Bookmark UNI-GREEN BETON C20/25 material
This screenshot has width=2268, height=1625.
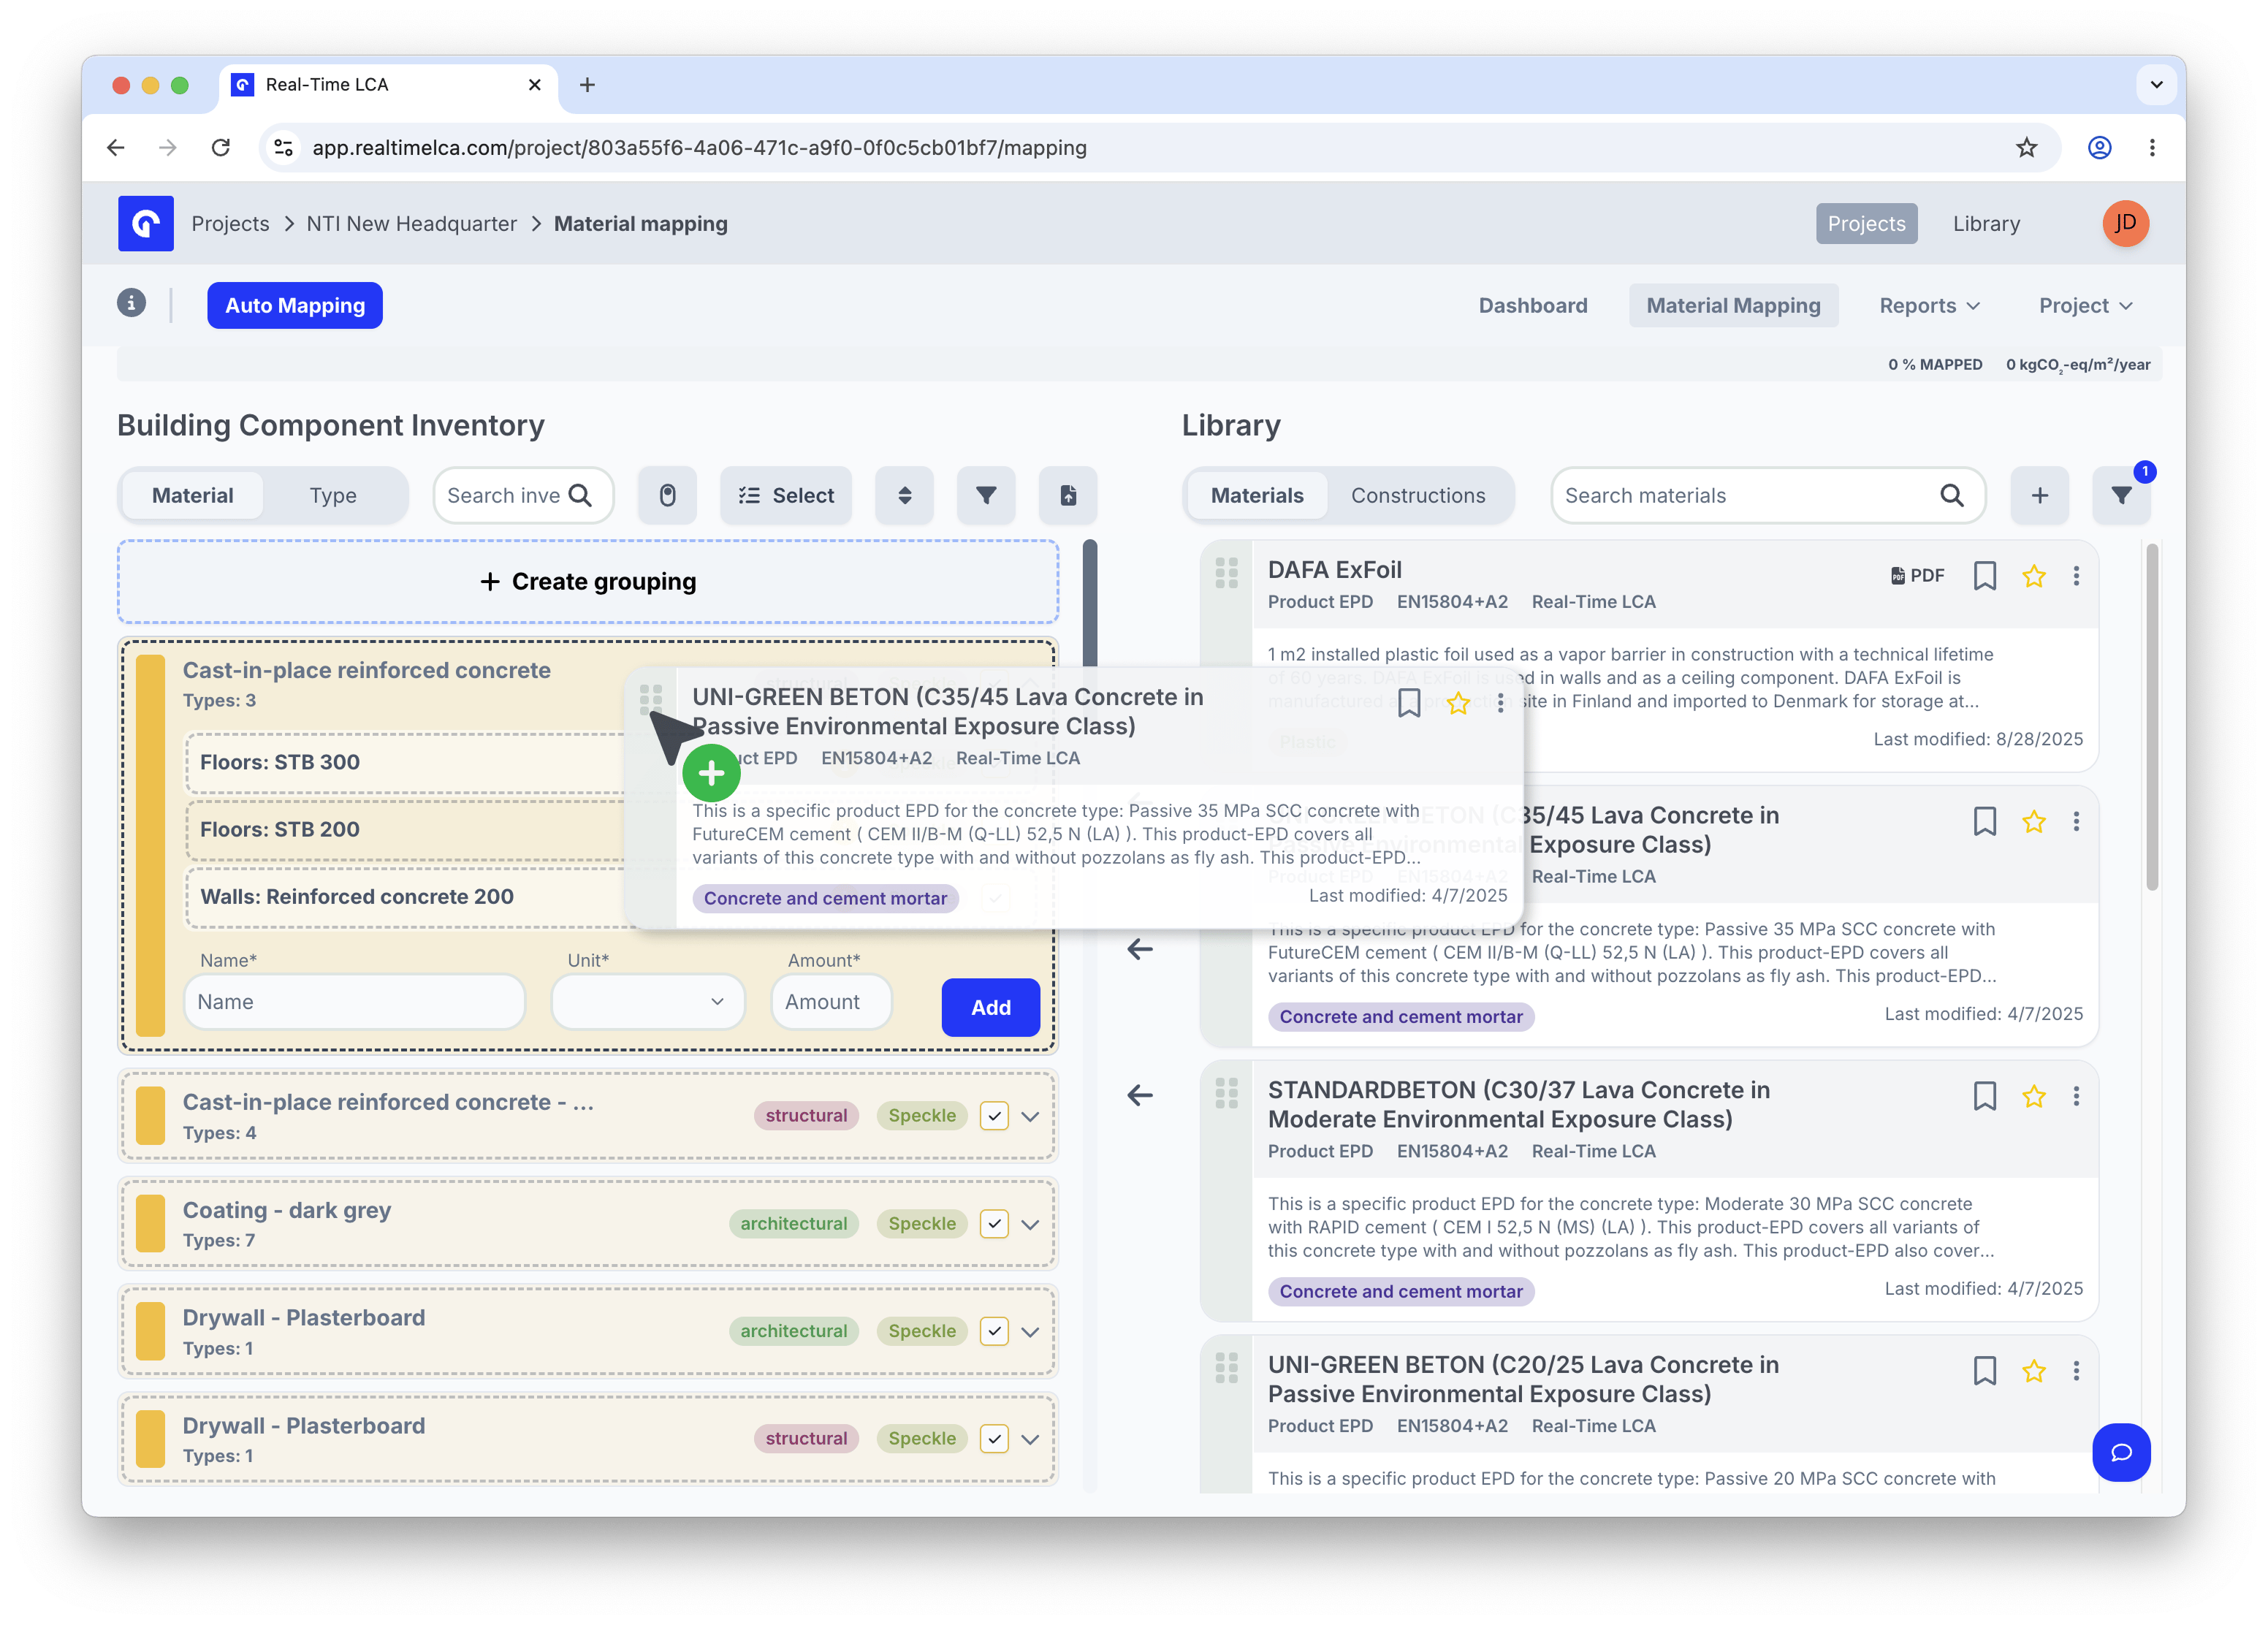pyautogui.click(x=1984, y=1371)
